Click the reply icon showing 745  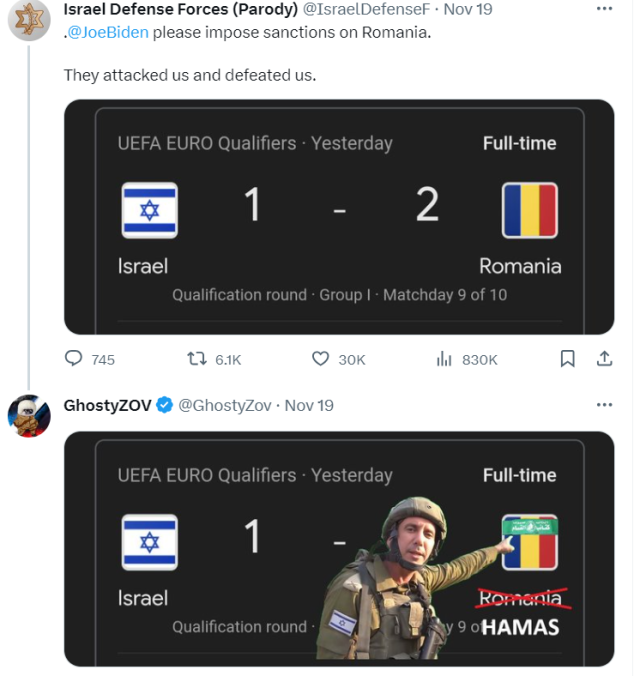74,359
